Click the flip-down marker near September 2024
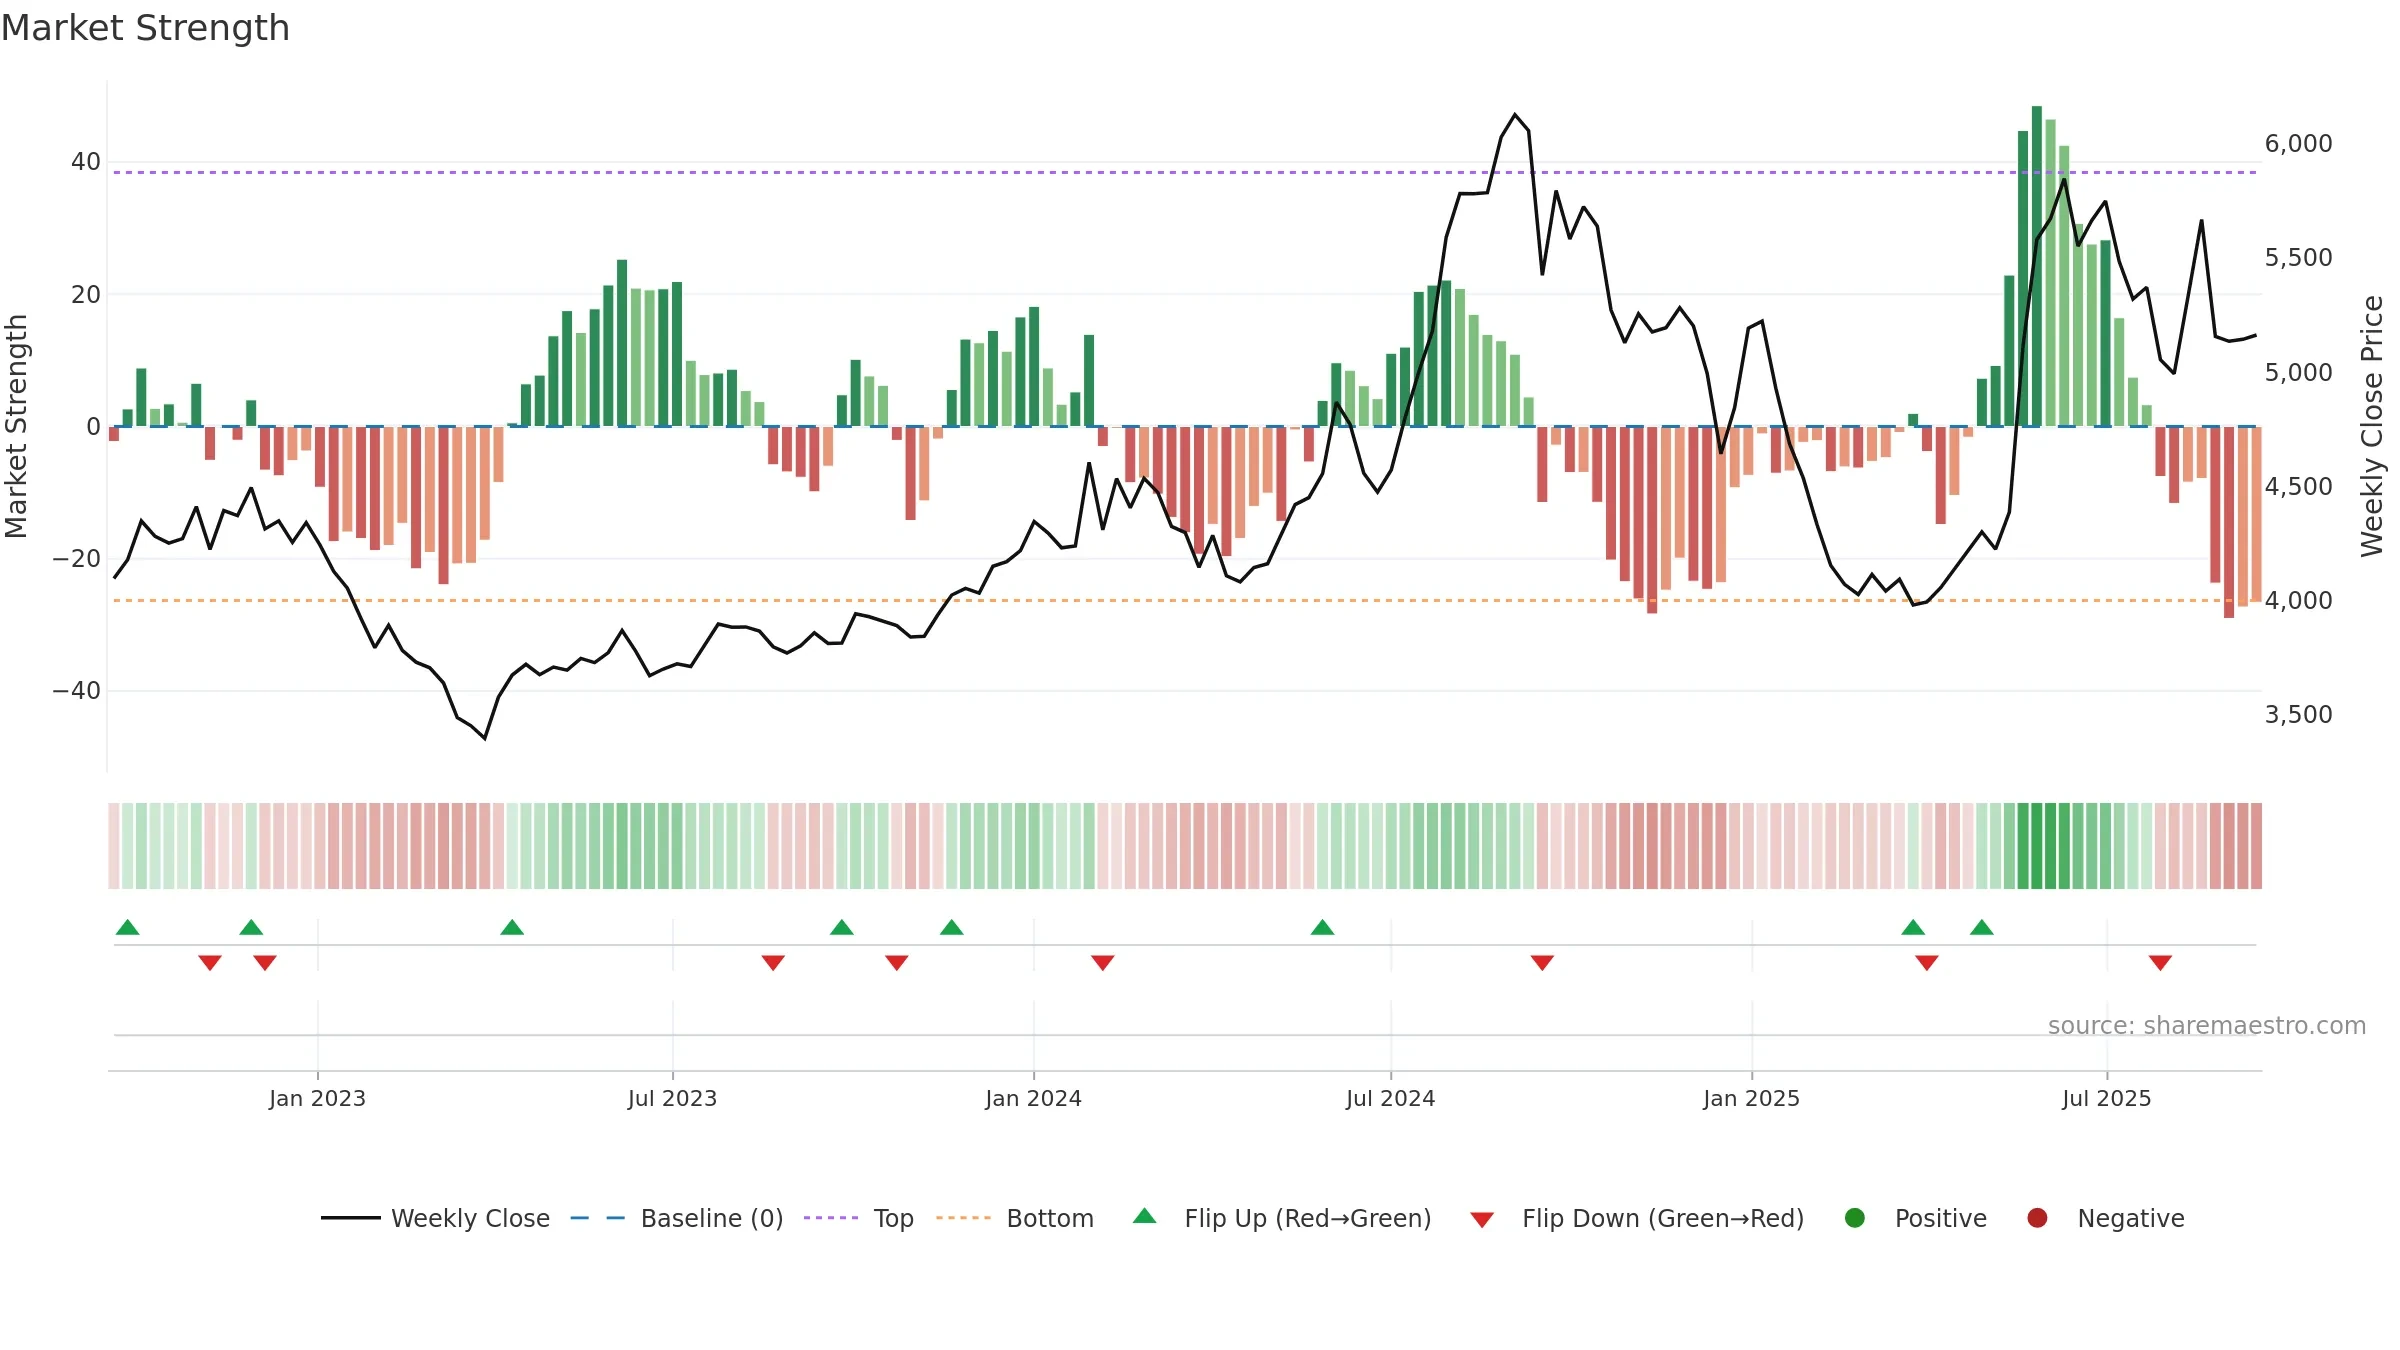 [x=1542, y=963]
